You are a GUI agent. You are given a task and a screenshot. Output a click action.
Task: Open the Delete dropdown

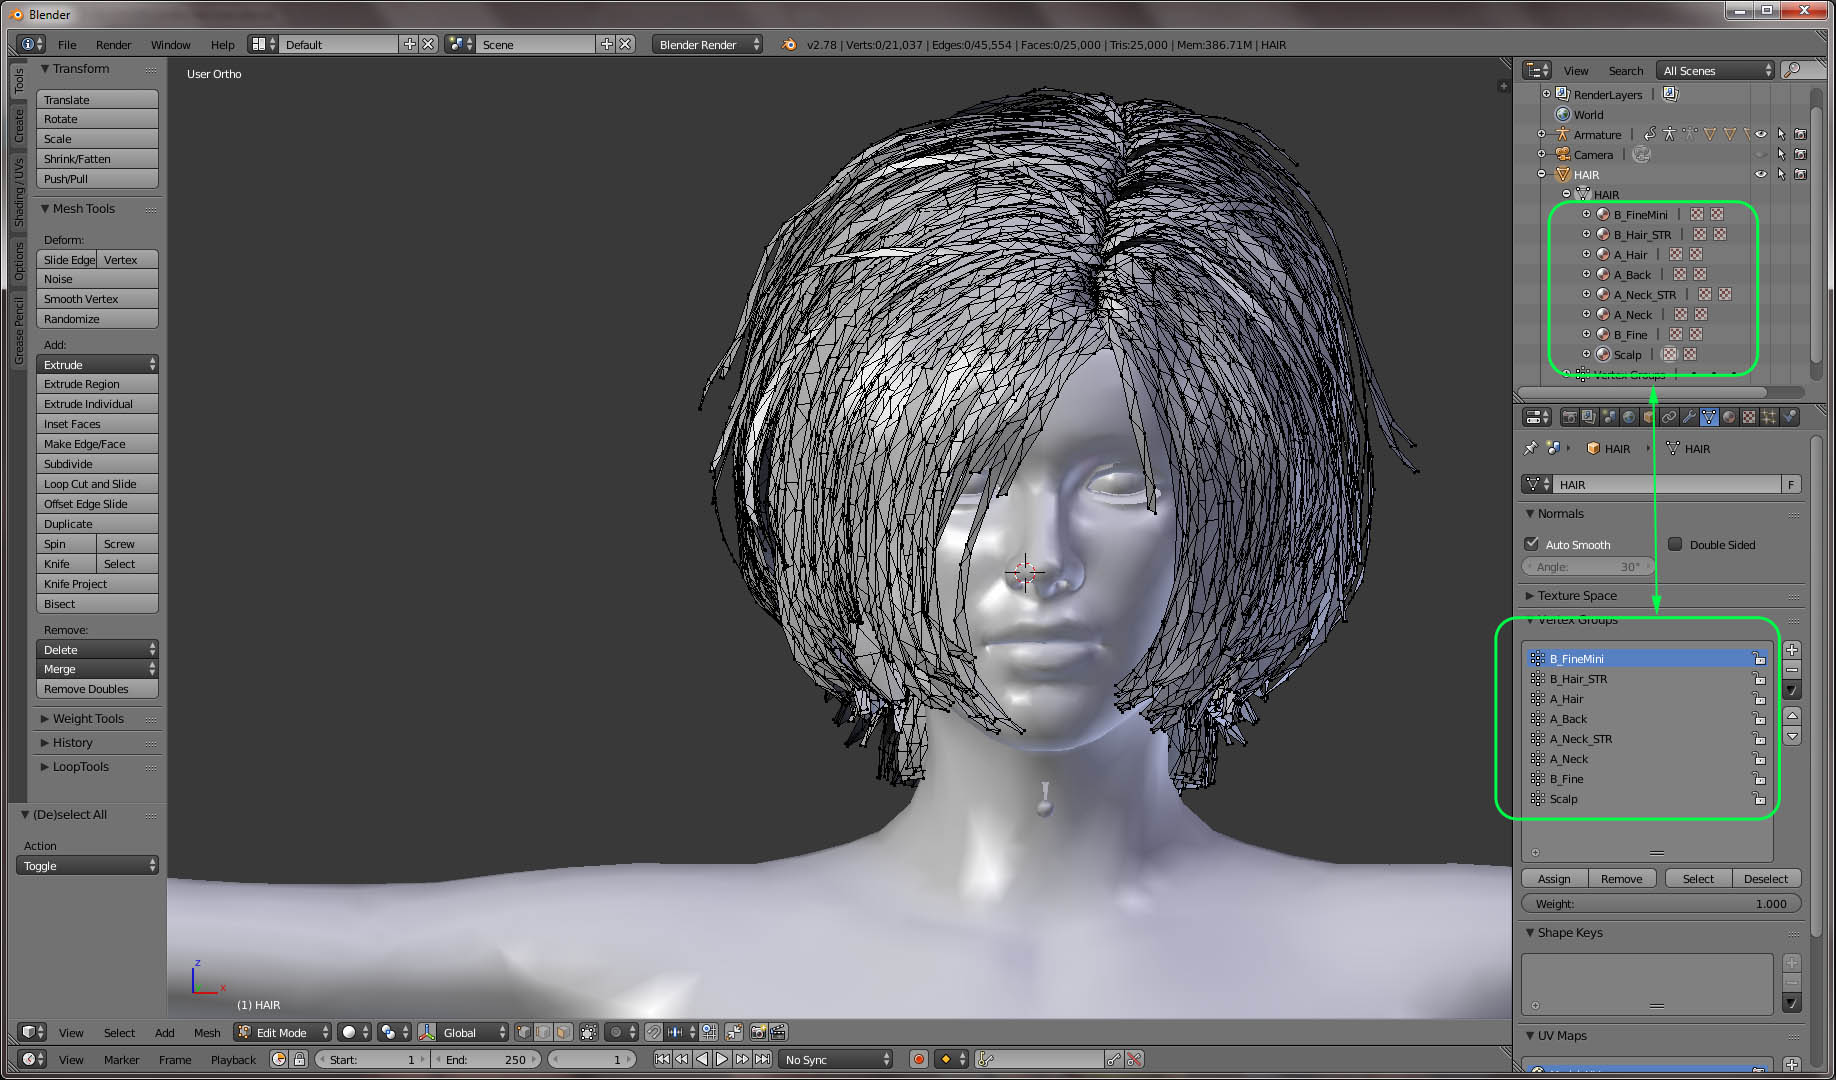(97, 650)
